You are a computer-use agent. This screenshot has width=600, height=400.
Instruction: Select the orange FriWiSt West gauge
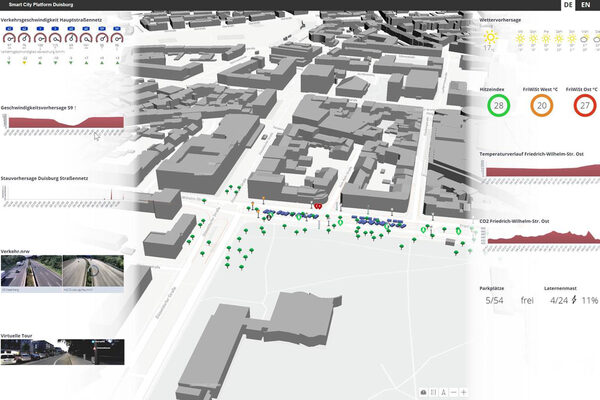tap(543, 106)
